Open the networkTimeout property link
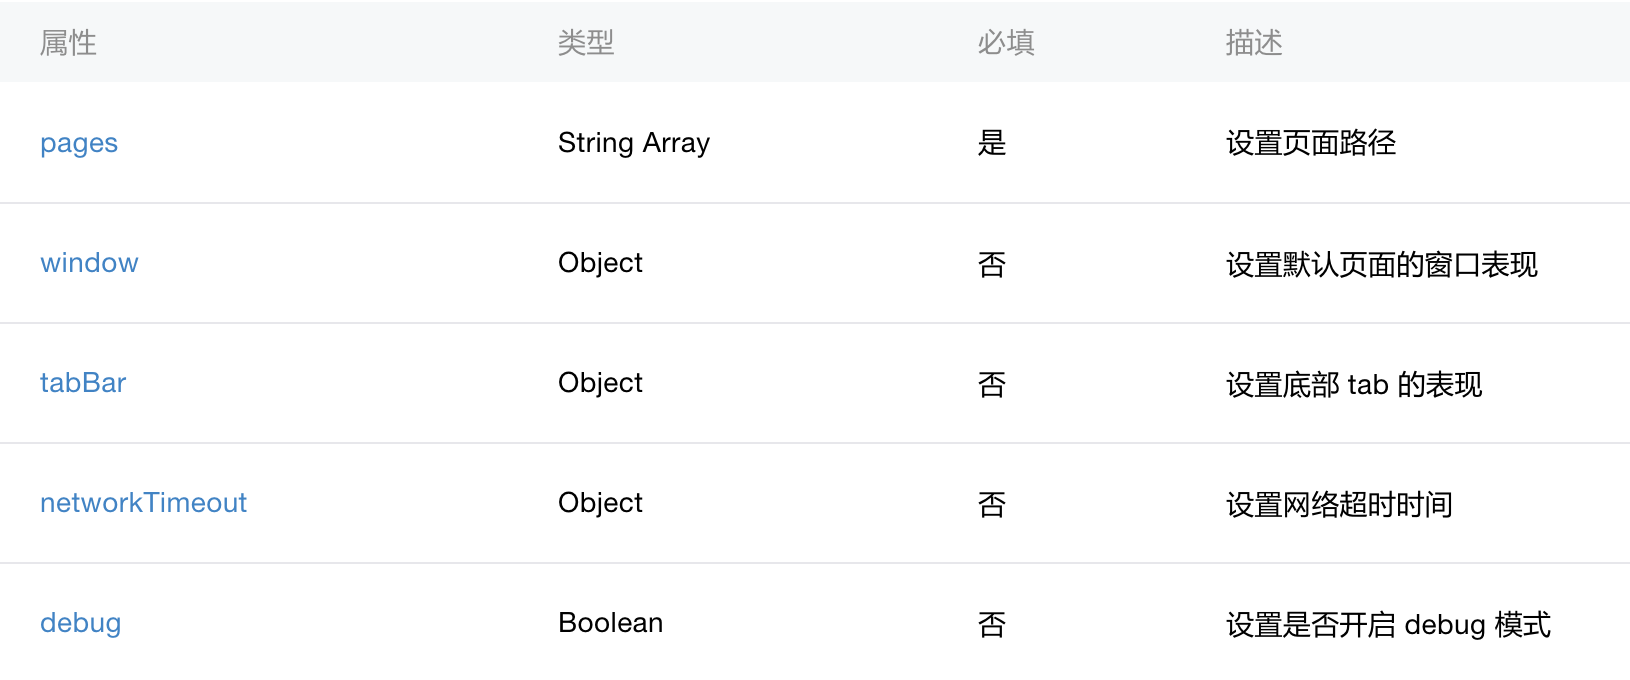The image size is (1630, 680). [143, 503]
